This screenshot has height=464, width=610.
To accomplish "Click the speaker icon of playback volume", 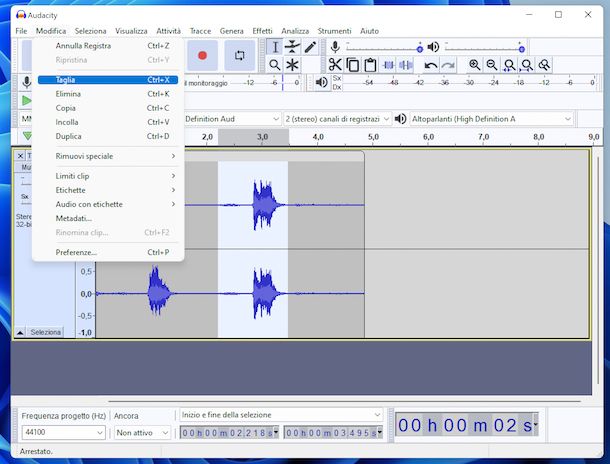I will (433, 47).
